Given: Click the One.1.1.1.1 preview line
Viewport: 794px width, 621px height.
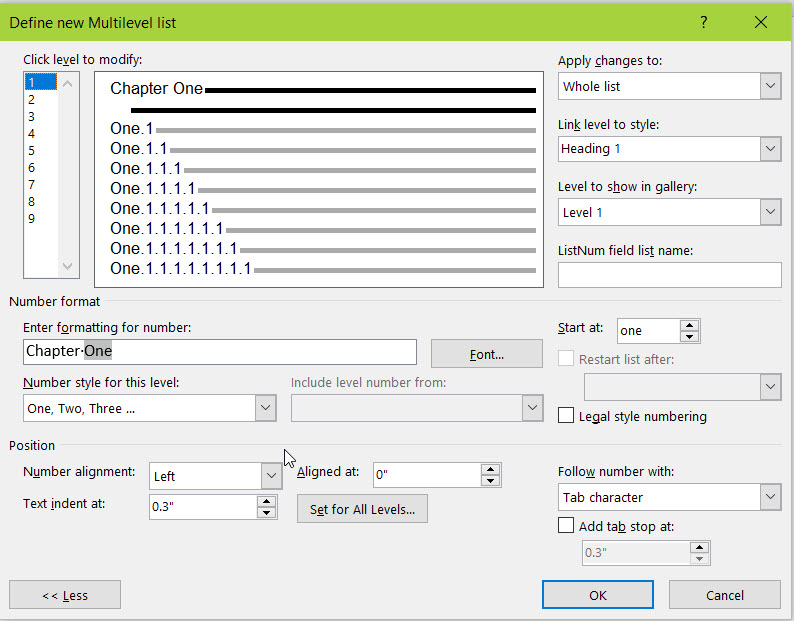Looking at the screenshot, I should coord(323,189).
